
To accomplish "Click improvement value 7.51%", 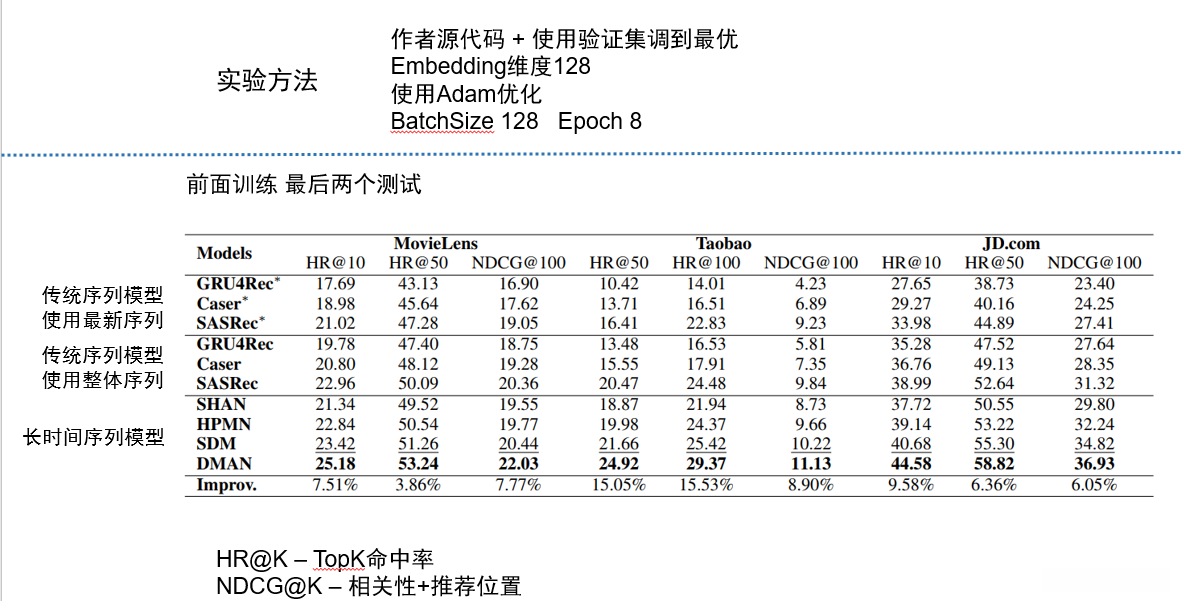I will (335, 484).
